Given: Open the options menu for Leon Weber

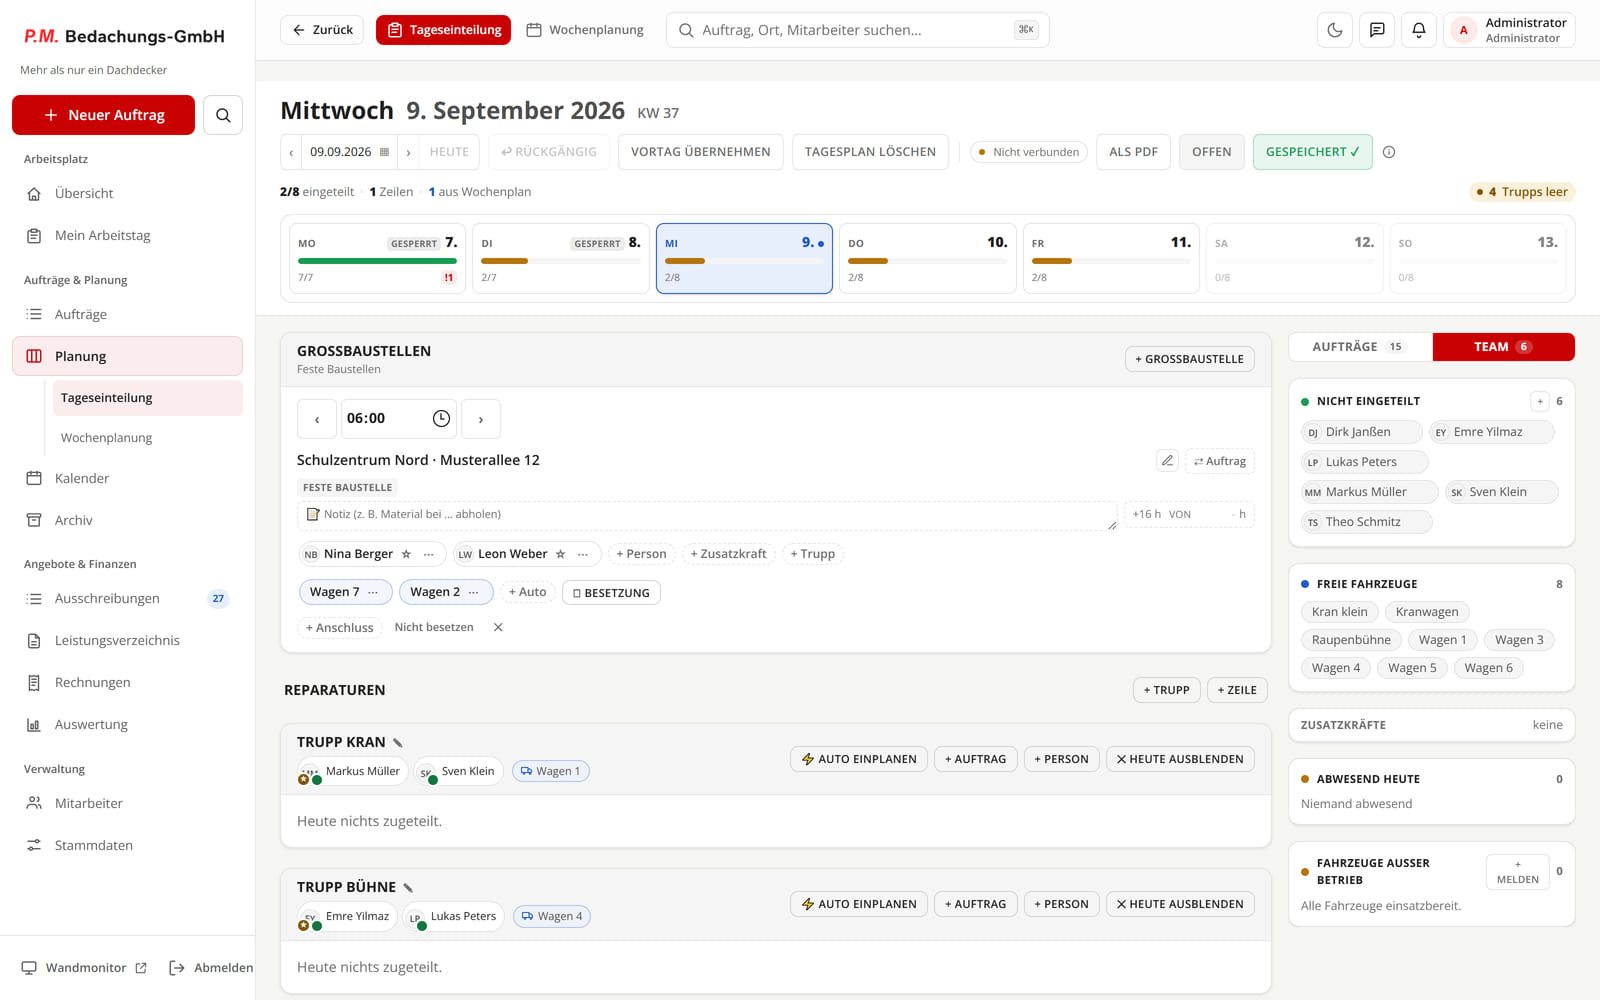Looking at the screenshot, I should pyautogui.click(x=583, y=554).
